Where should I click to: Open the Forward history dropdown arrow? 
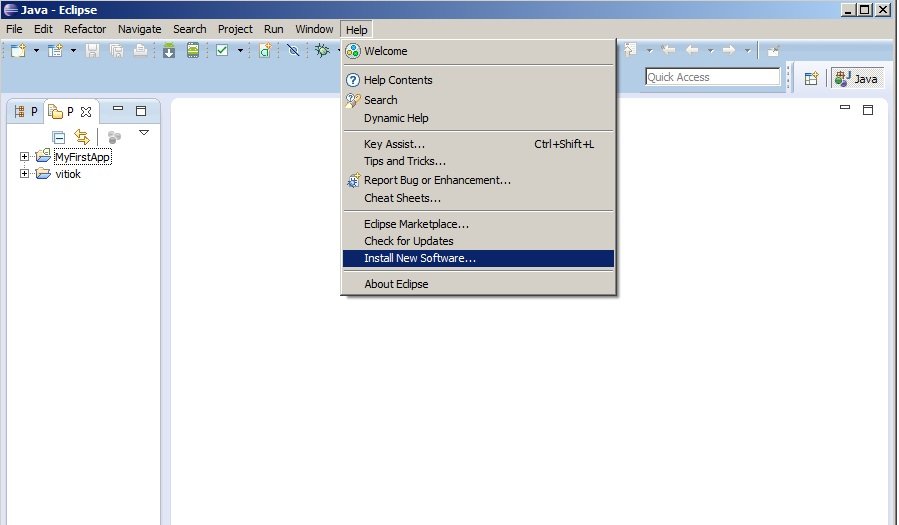[x=747, y=50]
